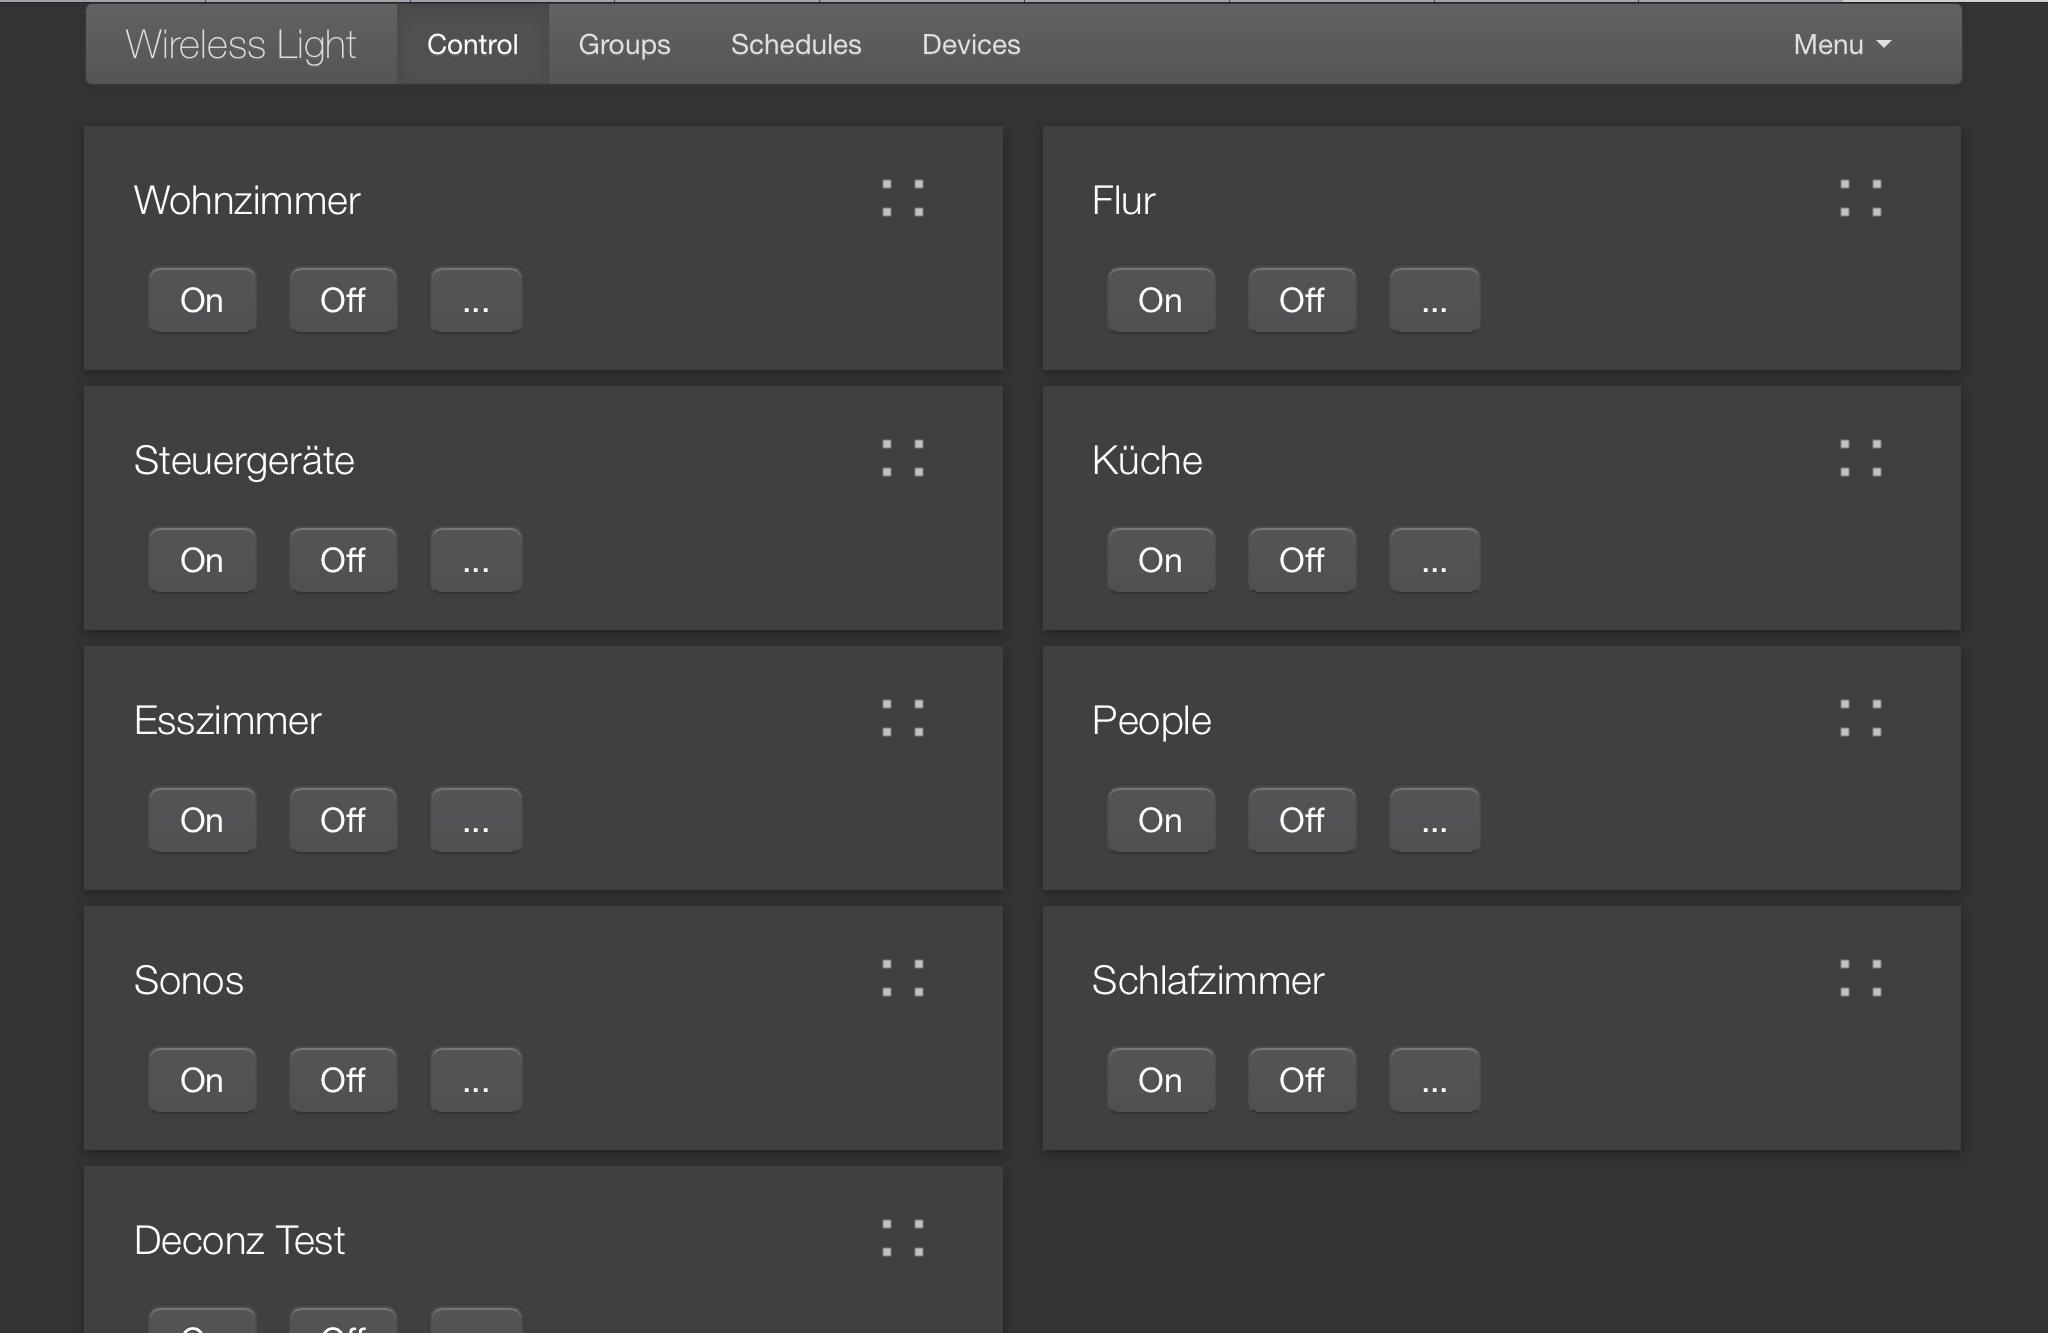Switch off the Küche group
This screenshot has width=2048, height=1333.
click(x=1301, y=560)
